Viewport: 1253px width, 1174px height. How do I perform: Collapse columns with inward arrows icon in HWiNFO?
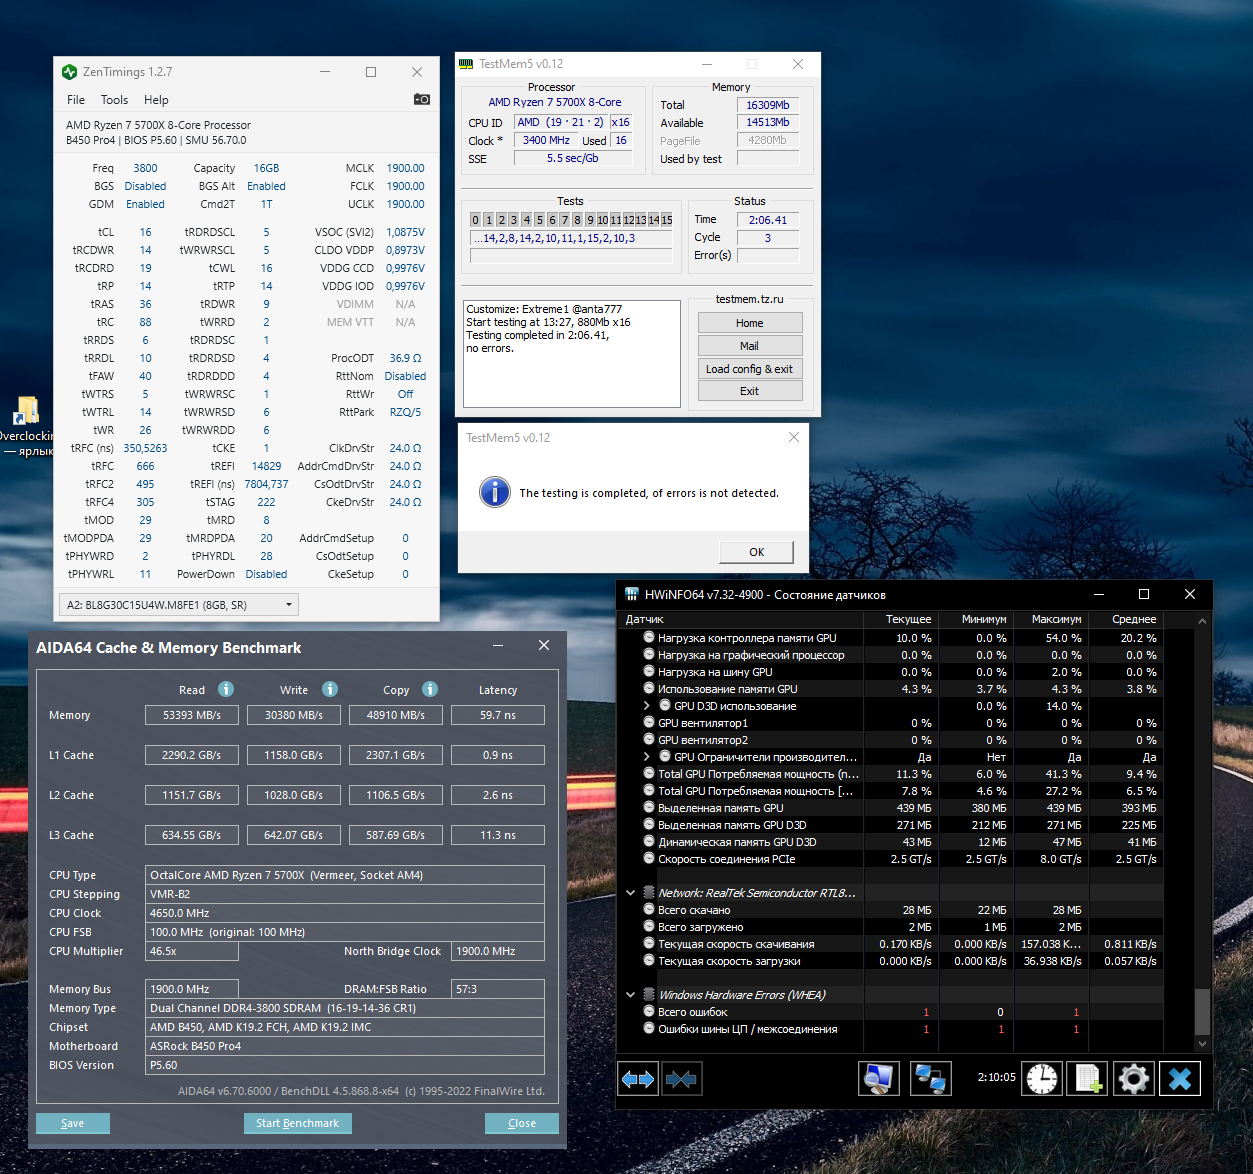(x=681, y=1079)
